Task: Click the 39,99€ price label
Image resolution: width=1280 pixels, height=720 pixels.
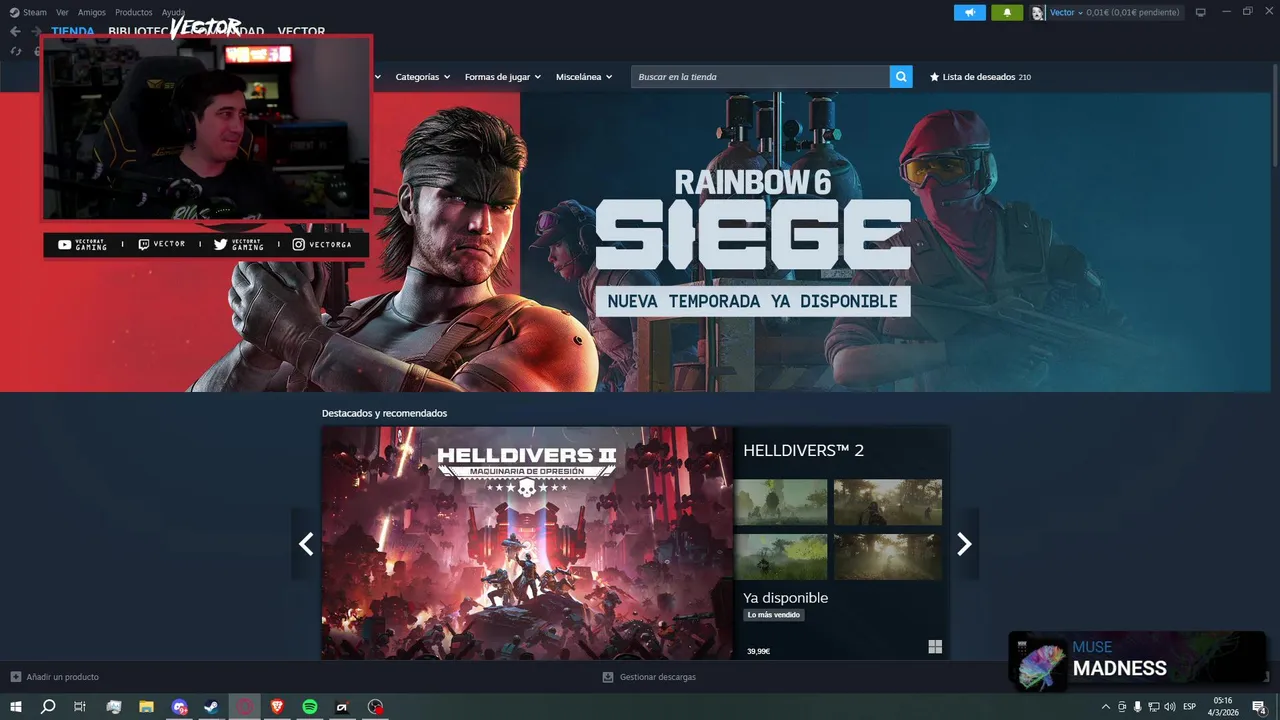Action: pyautogui.click(x=758, y=652)
